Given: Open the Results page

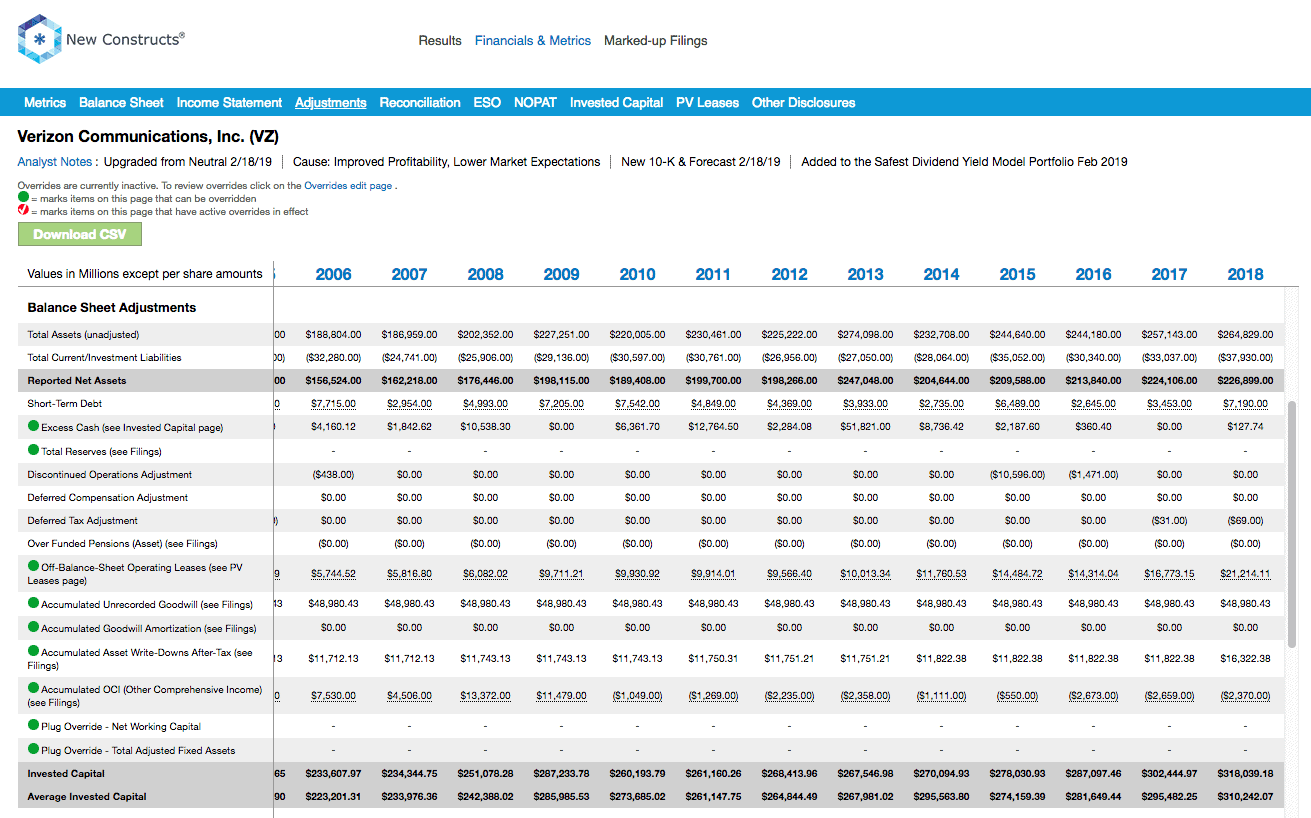Looking at the screenshot, I should click(x=440, y=41).
